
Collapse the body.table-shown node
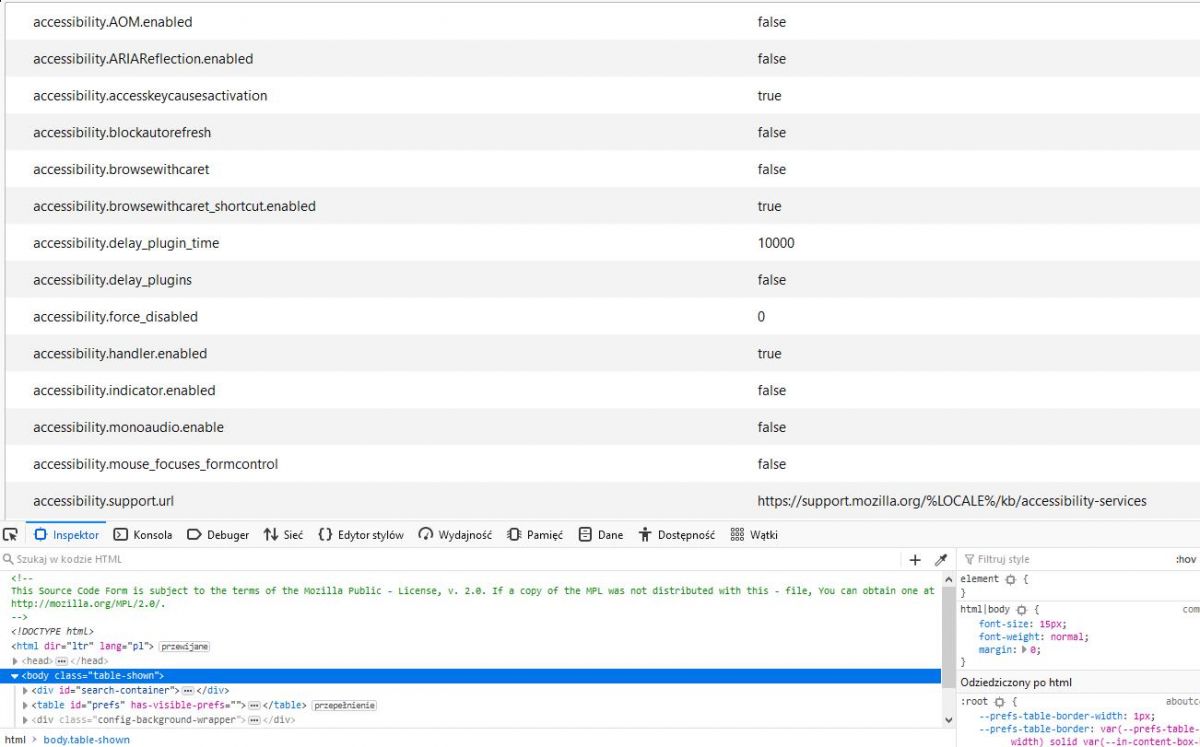point(15,676)
